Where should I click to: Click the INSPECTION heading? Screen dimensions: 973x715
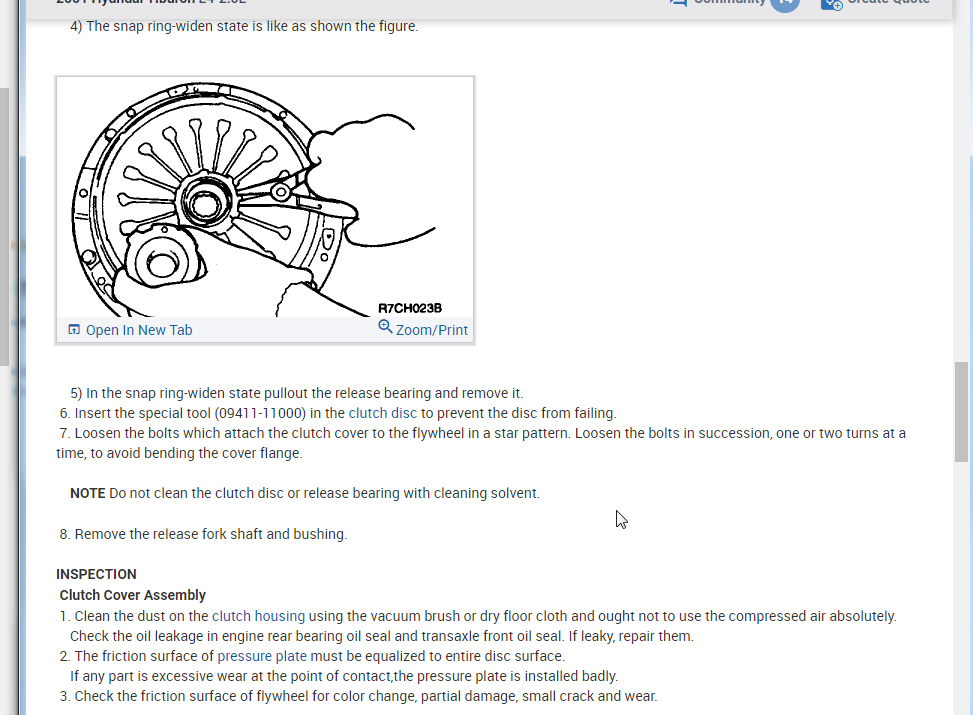click(x=96, y=574)
